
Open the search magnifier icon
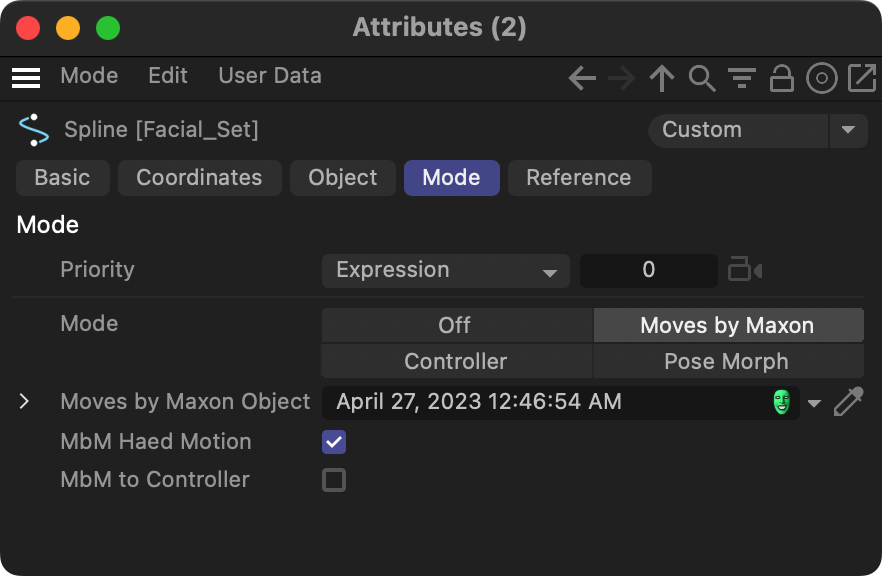(x=702, y=78)
